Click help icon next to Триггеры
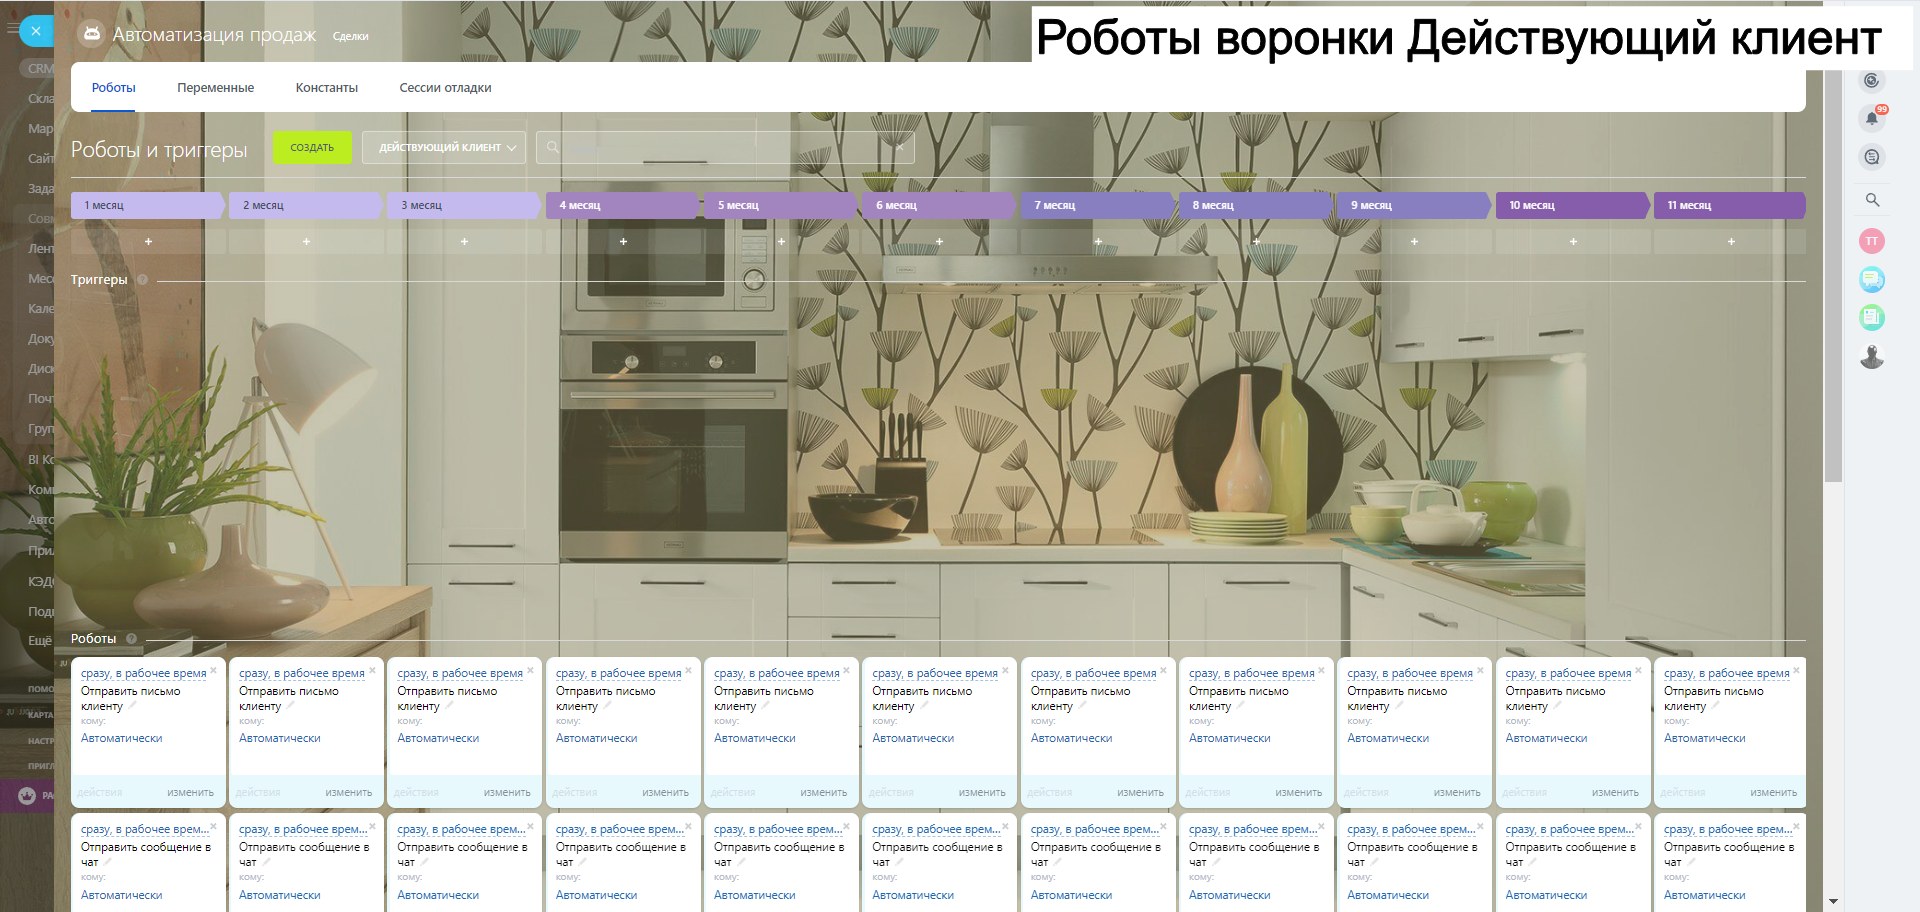Viewport: 1920px width, 912px height. [x=142, y=280]
